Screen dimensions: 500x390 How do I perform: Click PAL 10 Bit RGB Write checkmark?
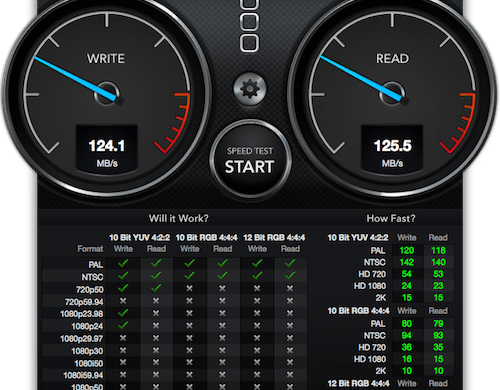[x=189, y=264]
